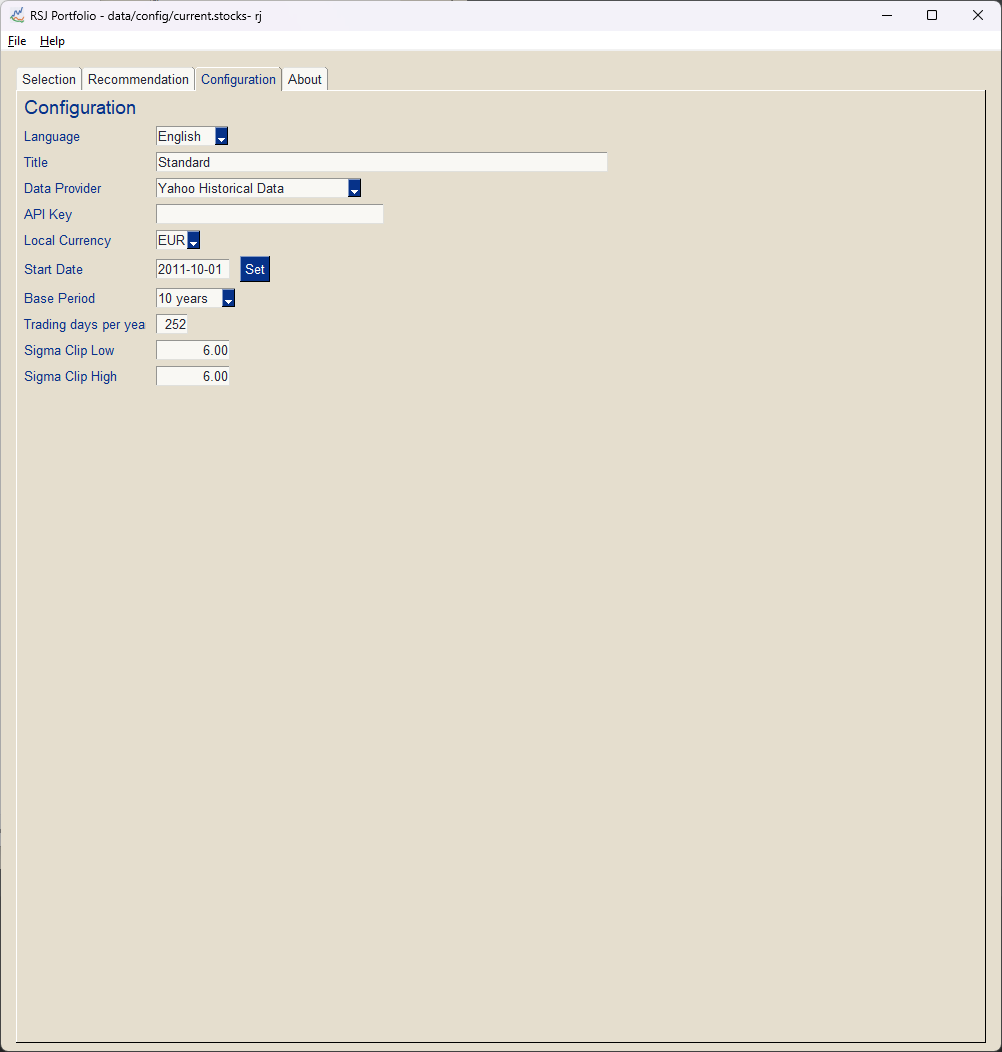This screenshot has height=1052, width=1002.
Task: Switch to the Recommendation tab
Action: tap(138, 79)
